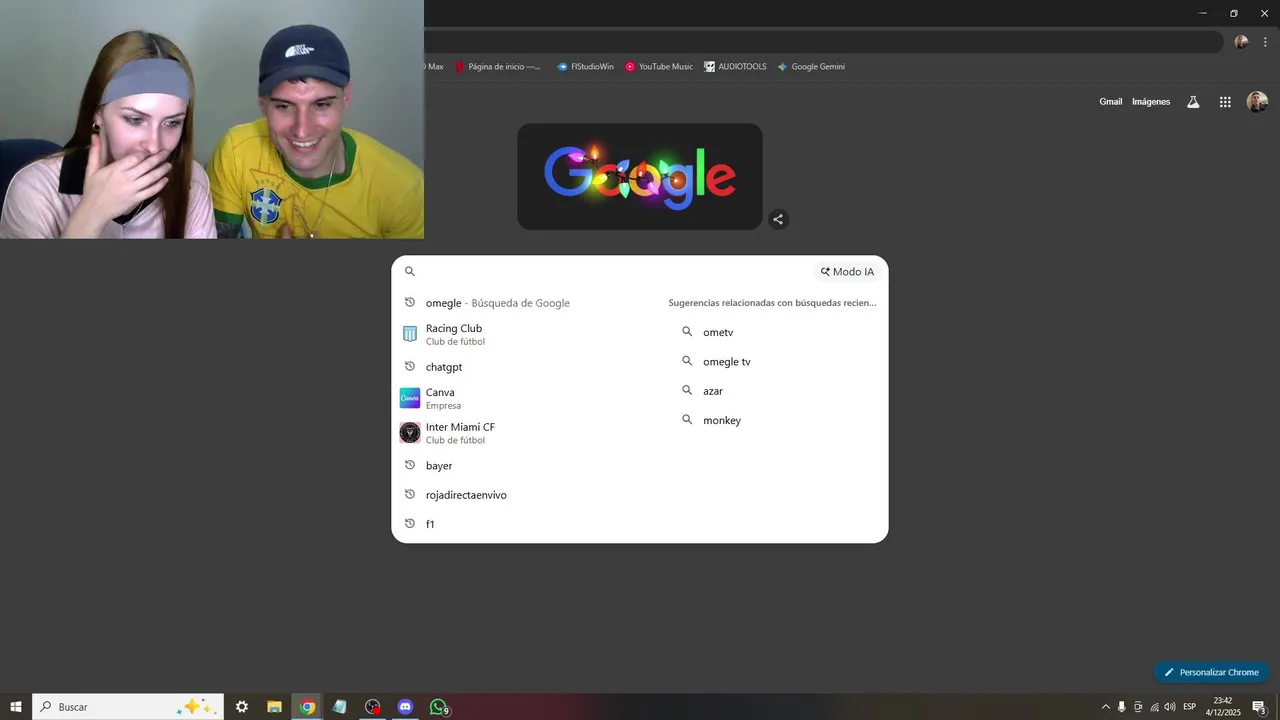Image resolution: width=1280 pixels, height=720 pixels.
Task: Click the taskbar Buscar search box
Action: (128, 707)
